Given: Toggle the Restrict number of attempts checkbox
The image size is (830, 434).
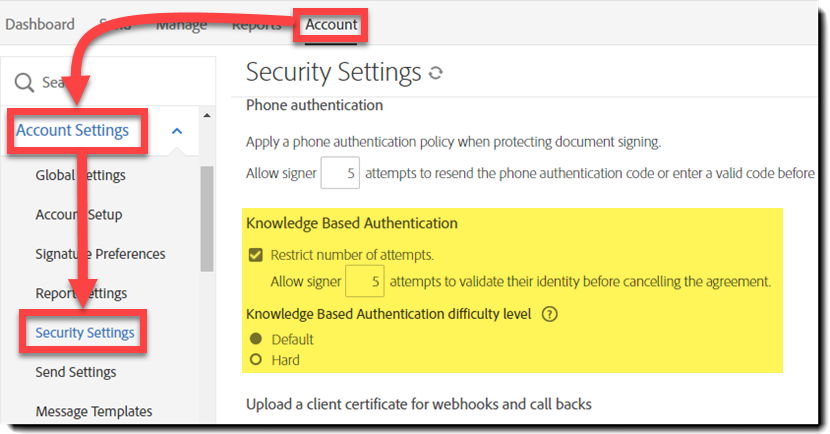Looking at the screenshot, I should [x=256, y=255].
